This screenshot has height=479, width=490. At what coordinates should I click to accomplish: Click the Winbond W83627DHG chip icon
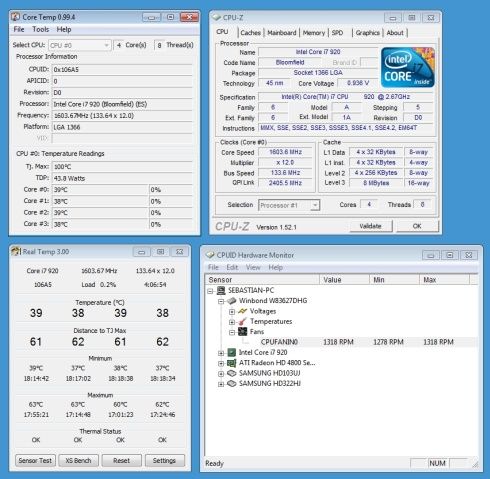231,301
